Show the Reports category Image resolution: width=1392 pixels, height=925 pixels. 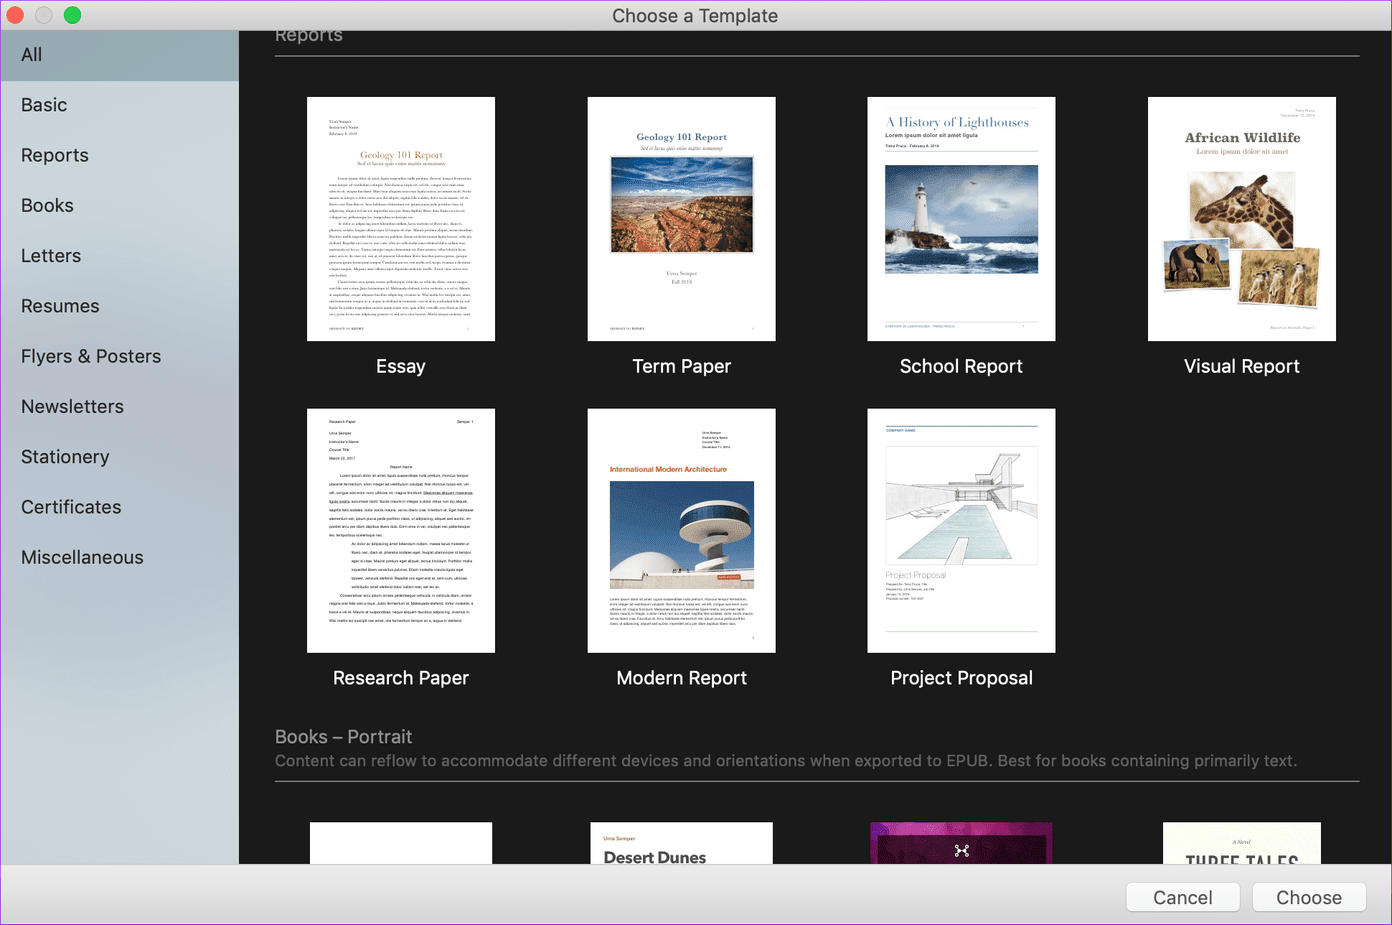click(119, 155)
